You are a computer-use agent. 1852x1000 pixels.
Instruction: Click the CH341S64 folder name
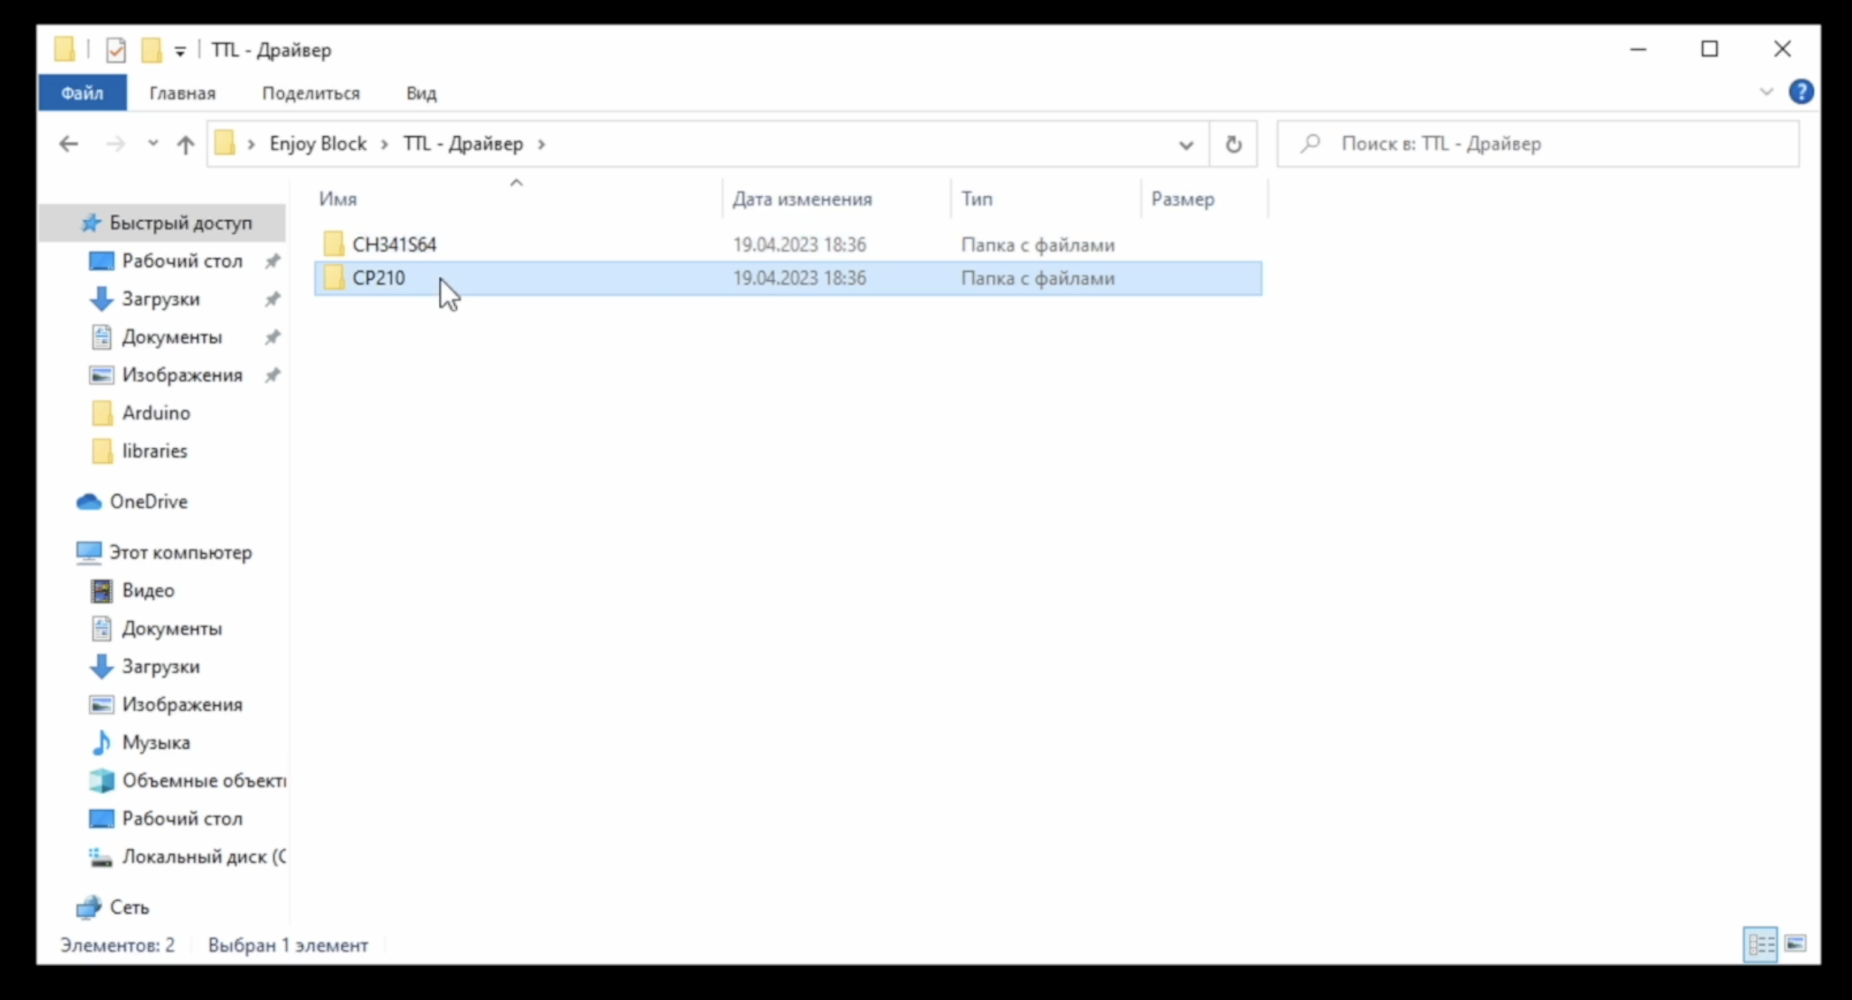coord(394,245)
